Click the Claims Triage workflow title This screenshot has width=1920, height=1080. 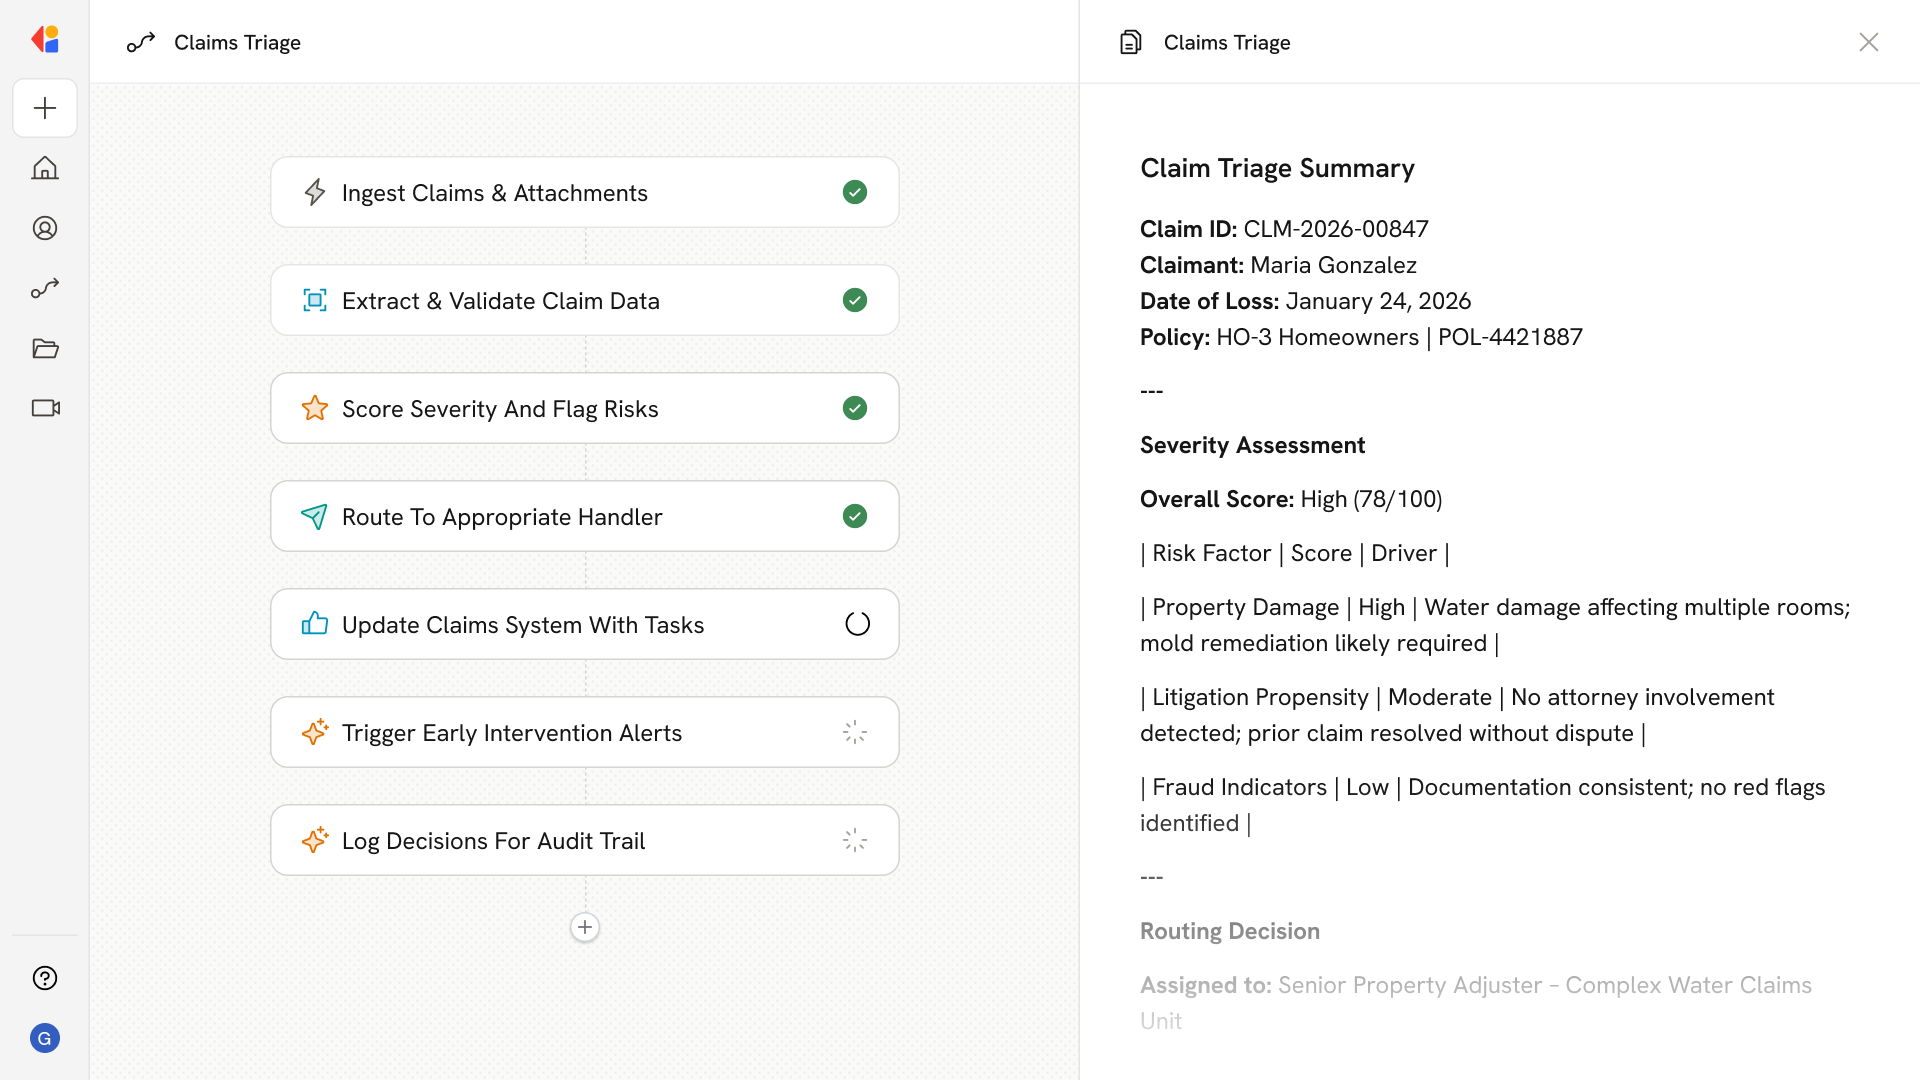pyautogui.click(x=237, y=42)
